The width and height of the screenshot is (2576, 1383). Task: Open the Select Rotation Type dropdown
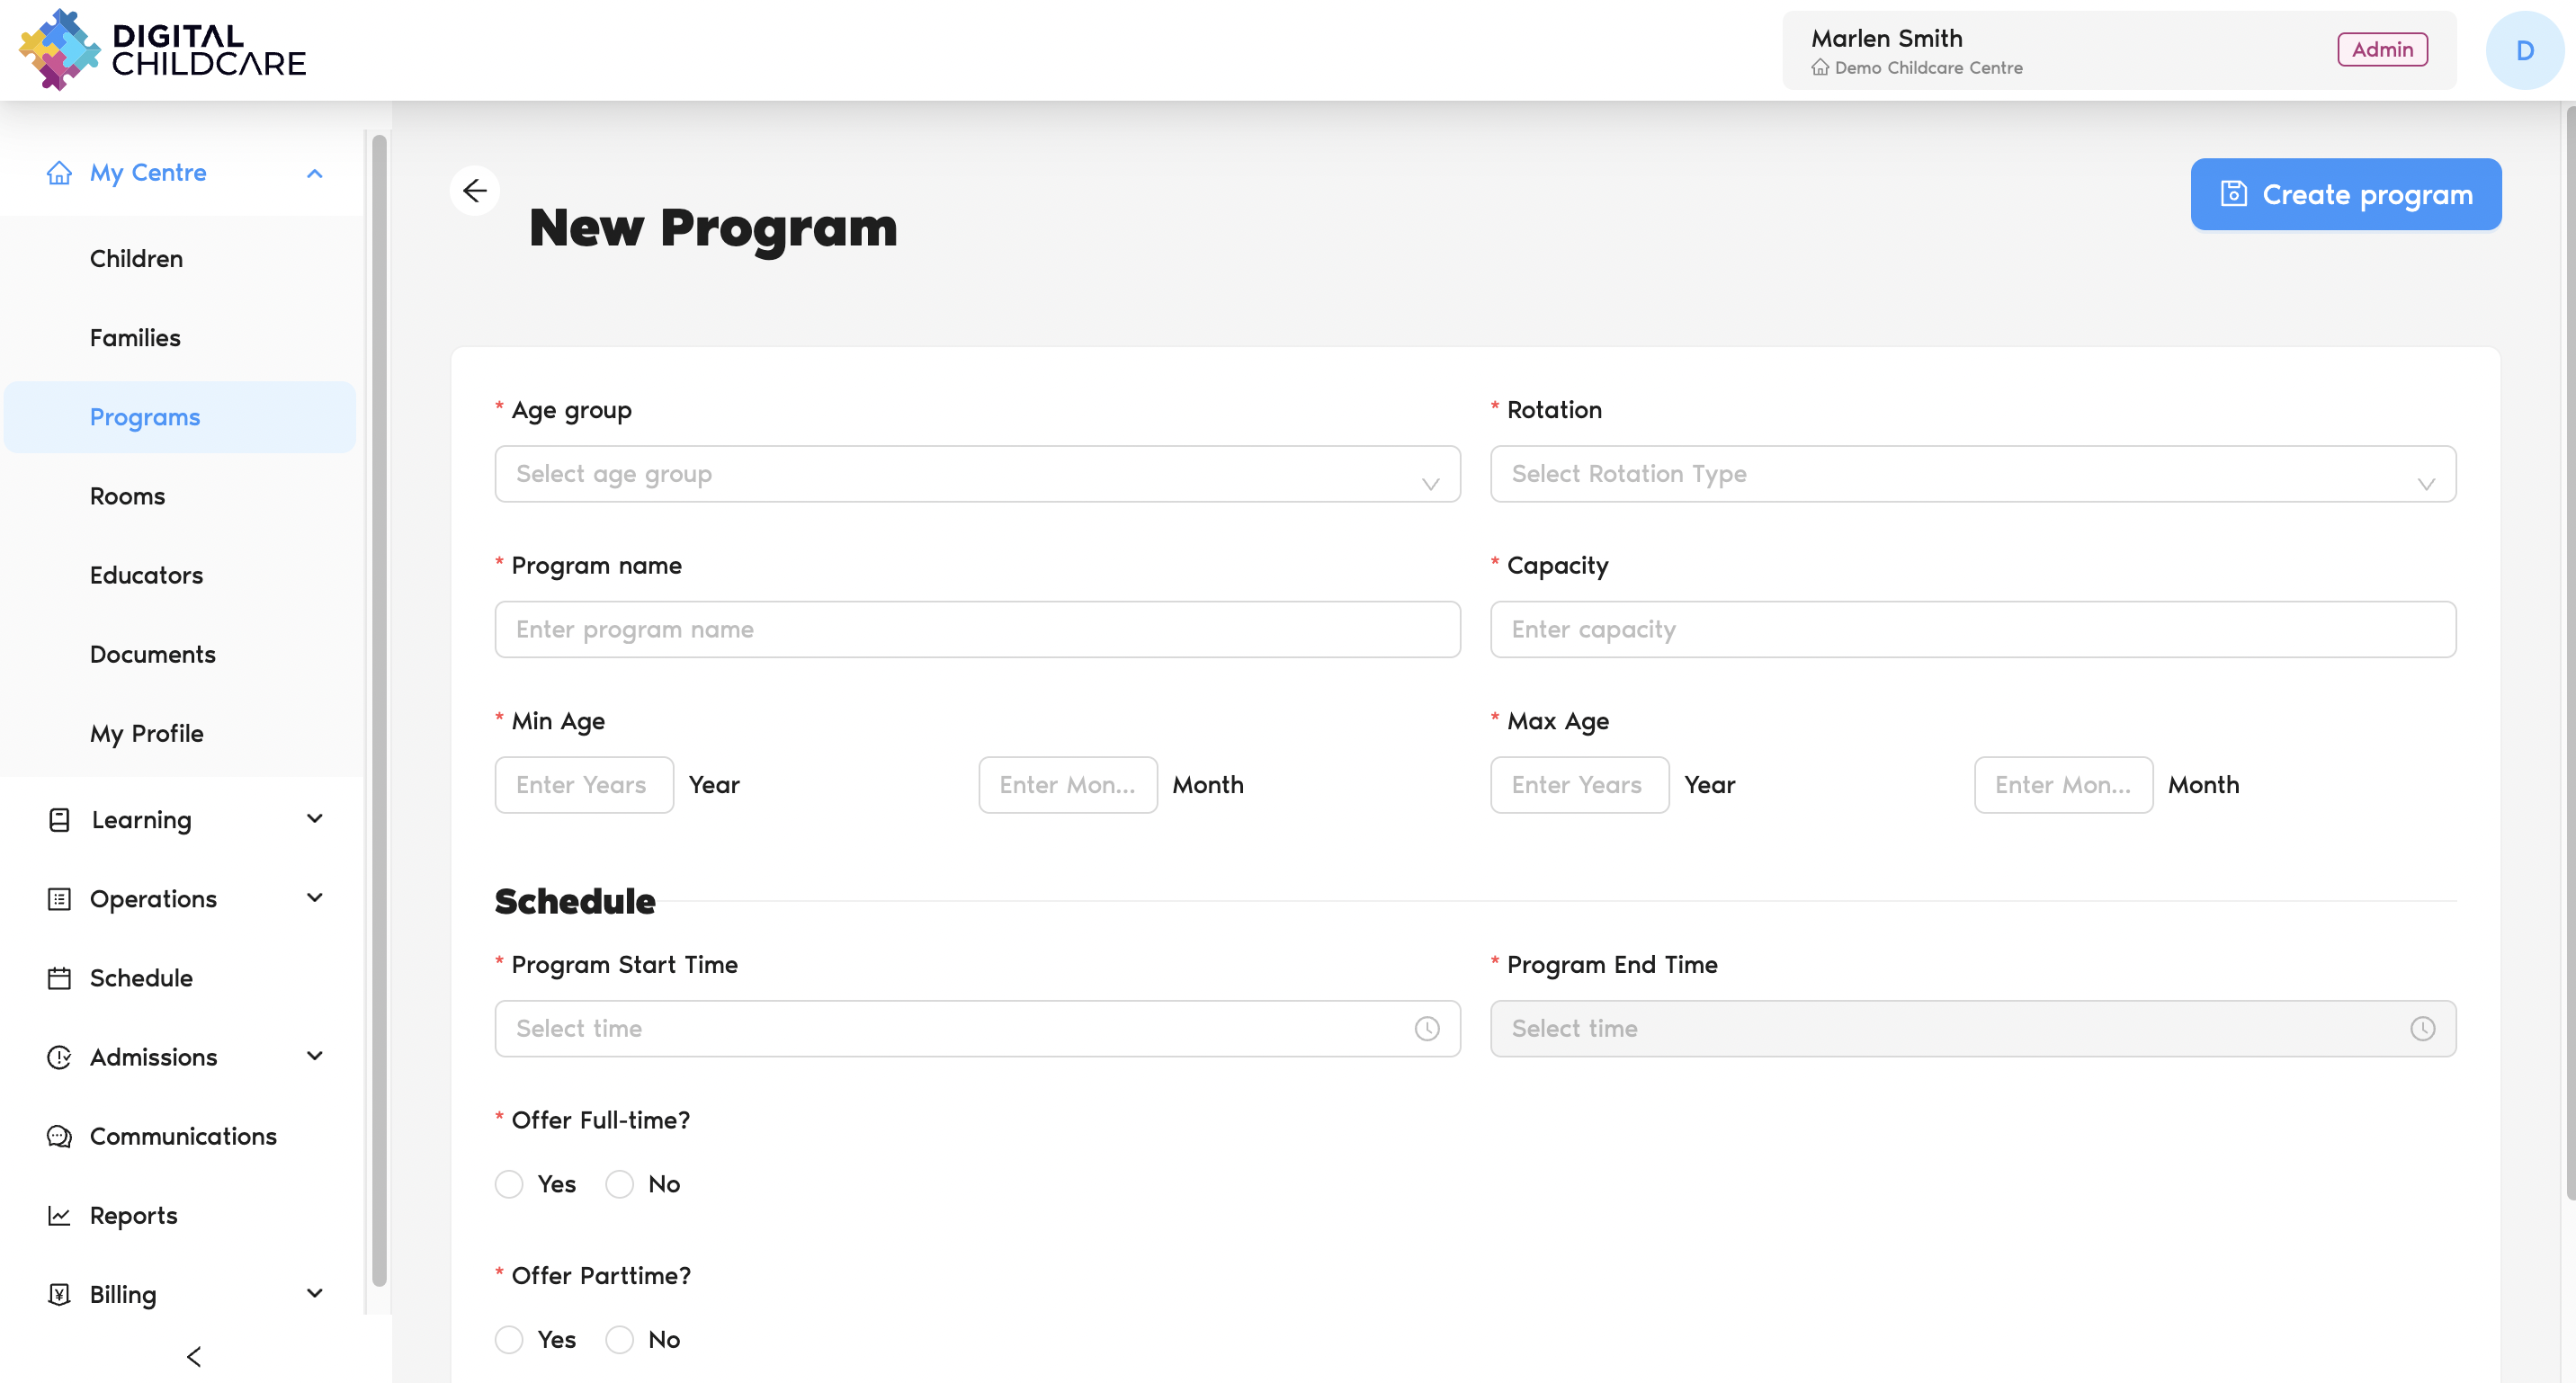[x=1971, y=474]
